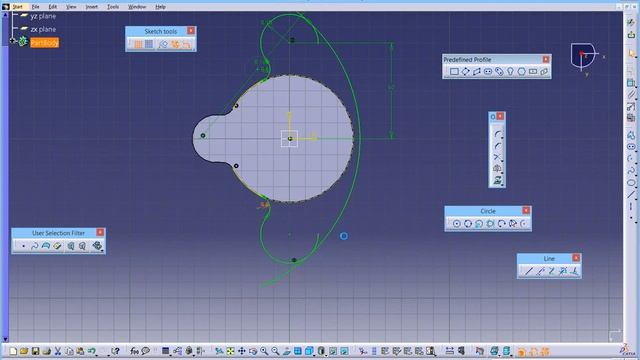The height and width of the screenshot is (360, 640).
Task: Select the Corner tool in floating toolbar
Action: (498, 134)
